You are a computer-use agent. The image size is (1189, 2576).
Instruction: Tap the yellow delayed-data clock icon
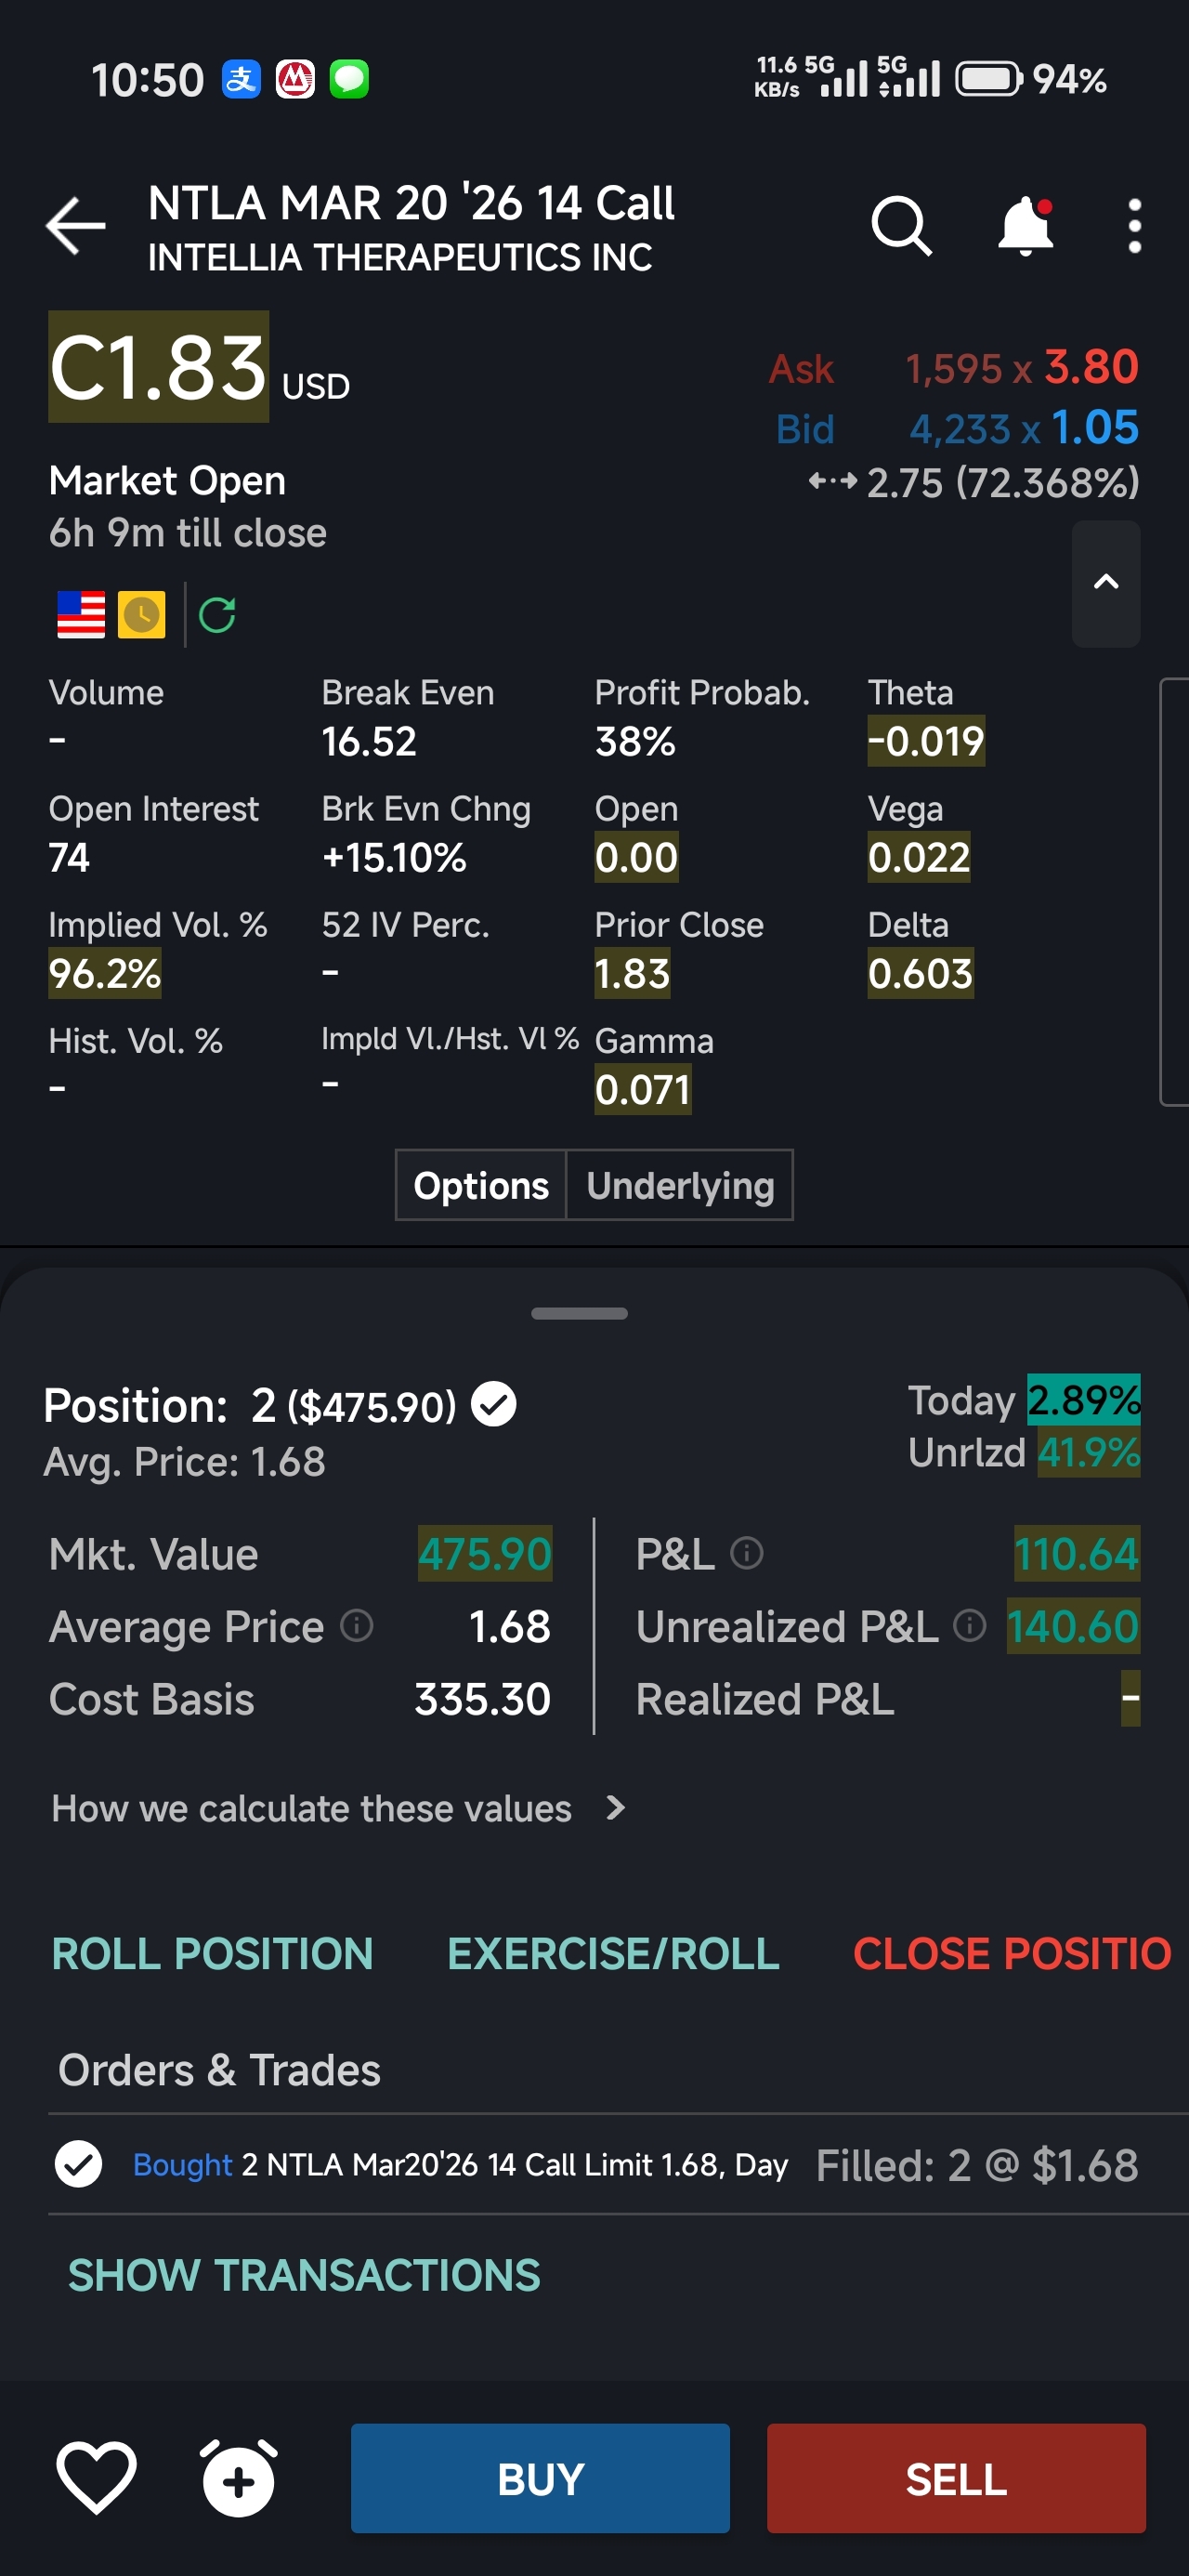pyautogui.click(x=142, y=615)
